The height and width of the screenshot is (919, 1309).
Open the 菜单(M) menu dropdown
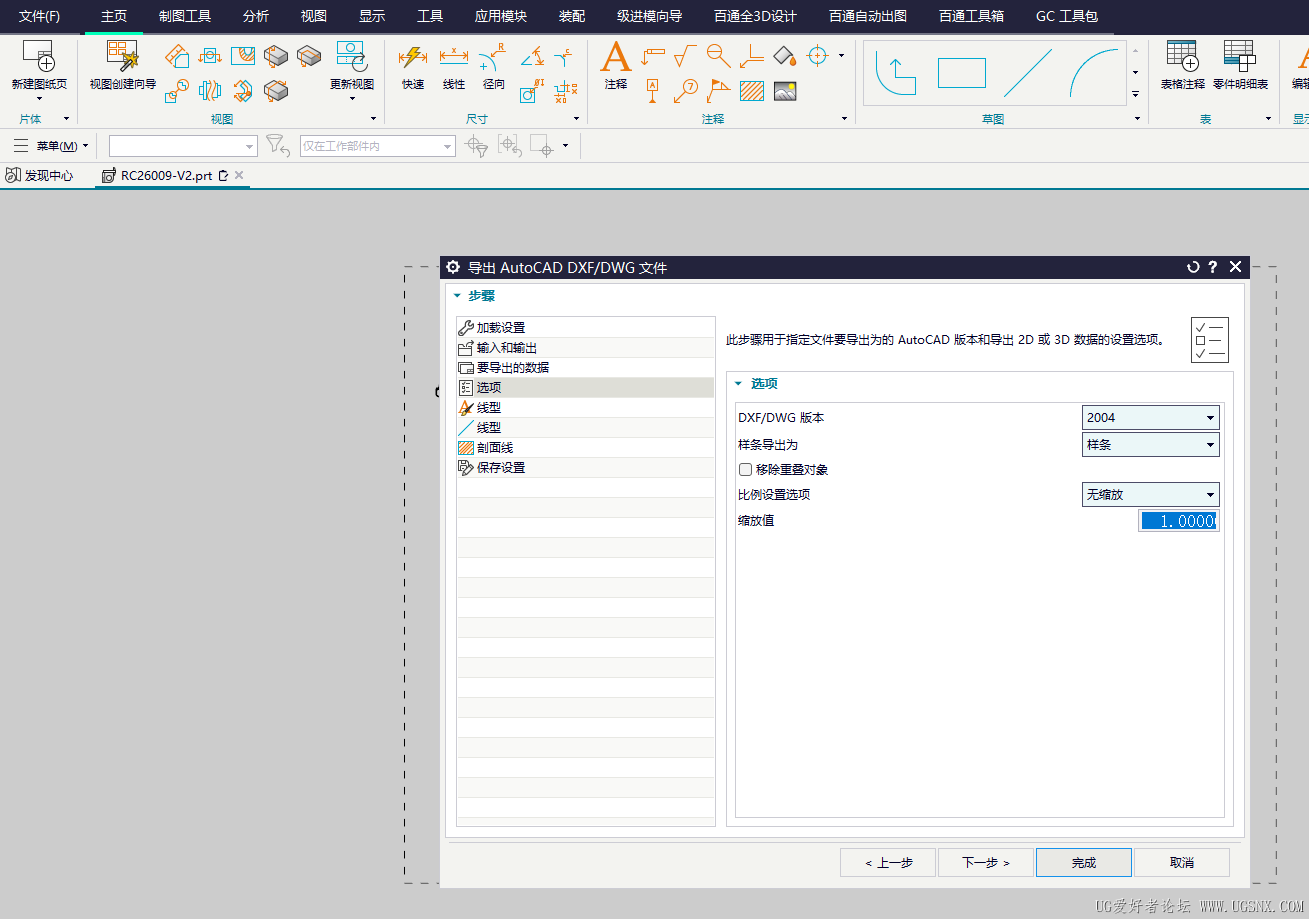click(x=51, y=146)
